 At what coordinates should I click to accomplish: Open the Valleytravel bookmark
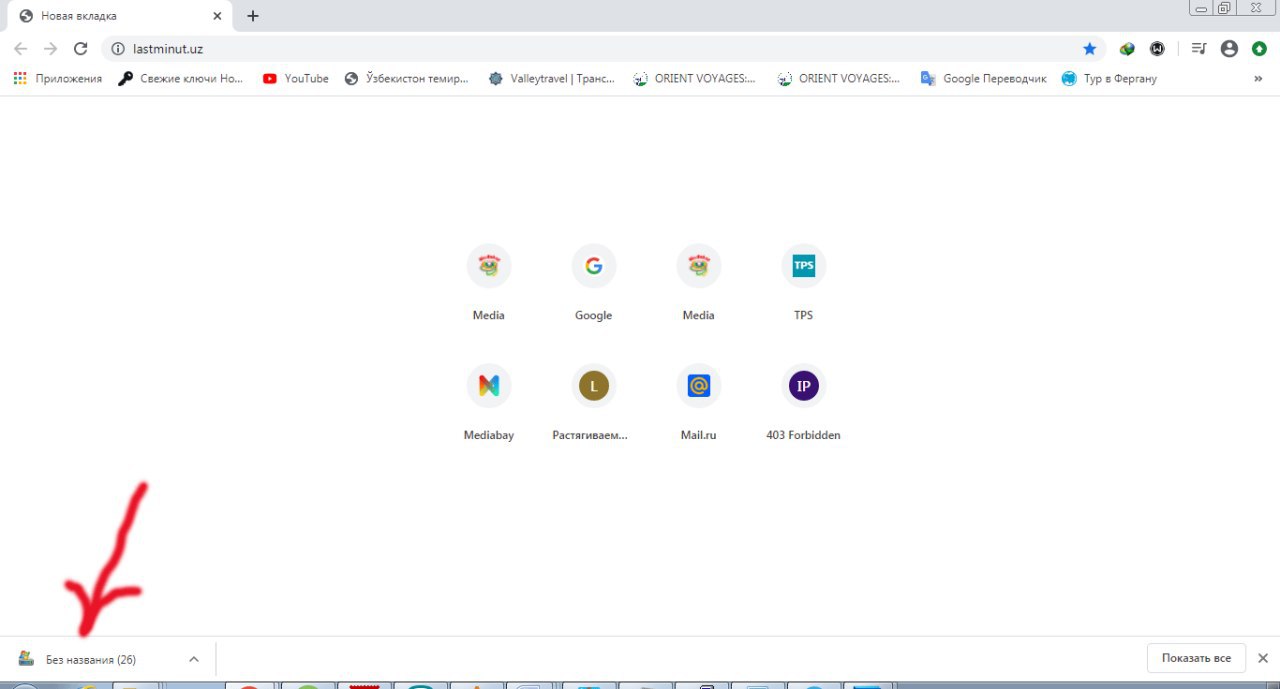pyautogui.click(x=552, y=78)
